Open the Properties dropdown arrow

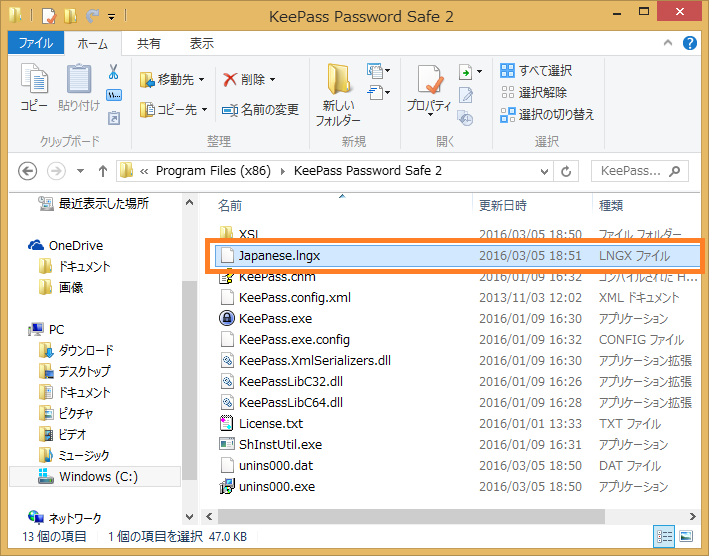tap(429, 114)
